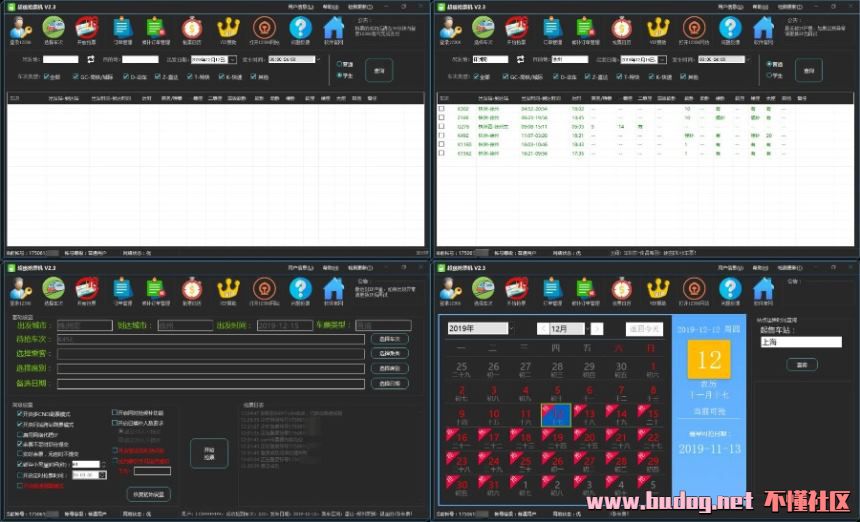Toggle 全部 train-type checkbox in empty-results window

pos(47,77)
